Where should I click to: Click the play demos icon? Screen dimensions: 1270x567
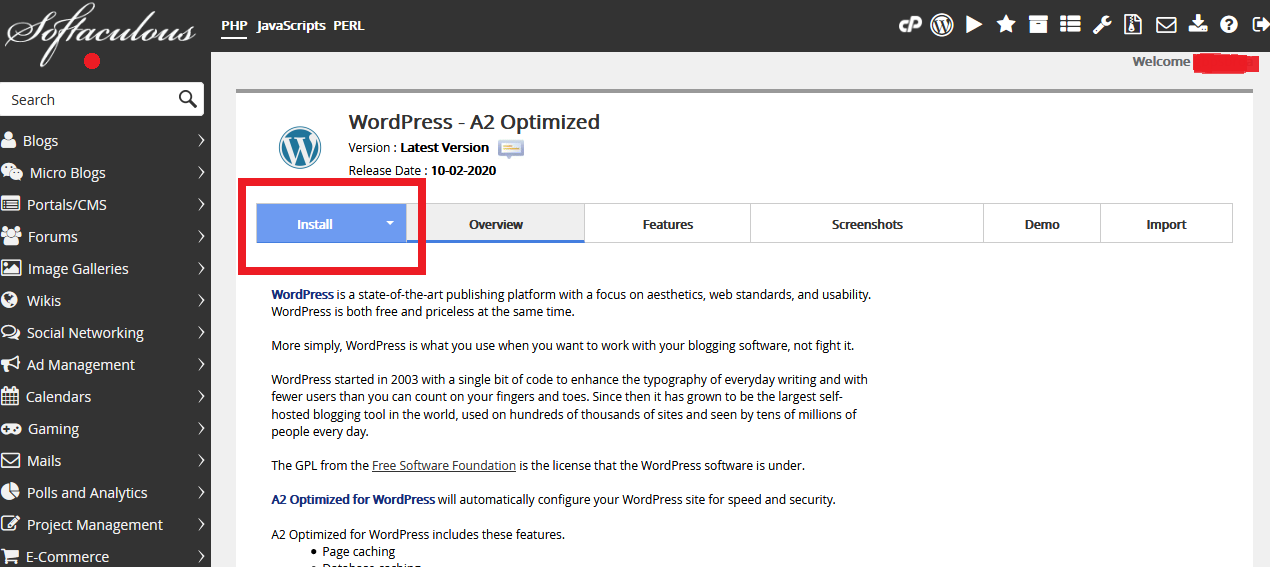tap(974, 25)
